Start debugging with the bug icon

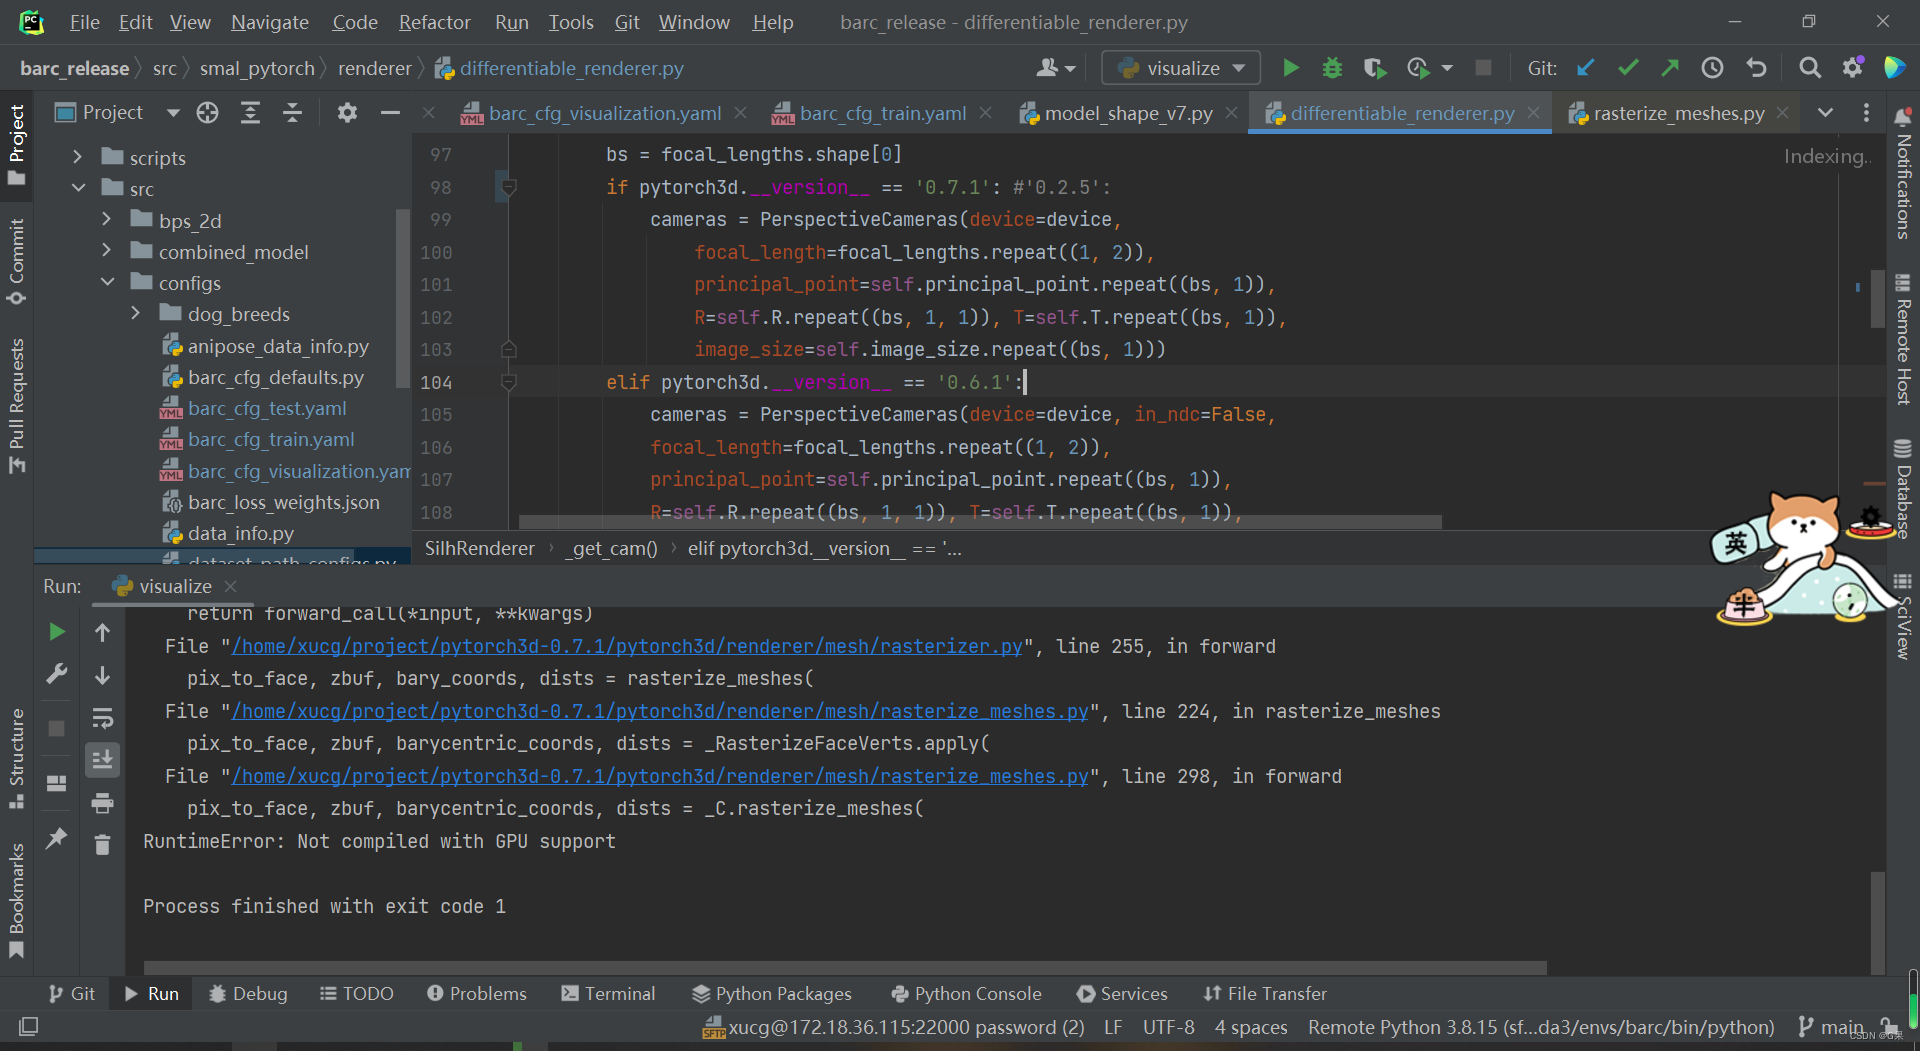coord(1332,68)
